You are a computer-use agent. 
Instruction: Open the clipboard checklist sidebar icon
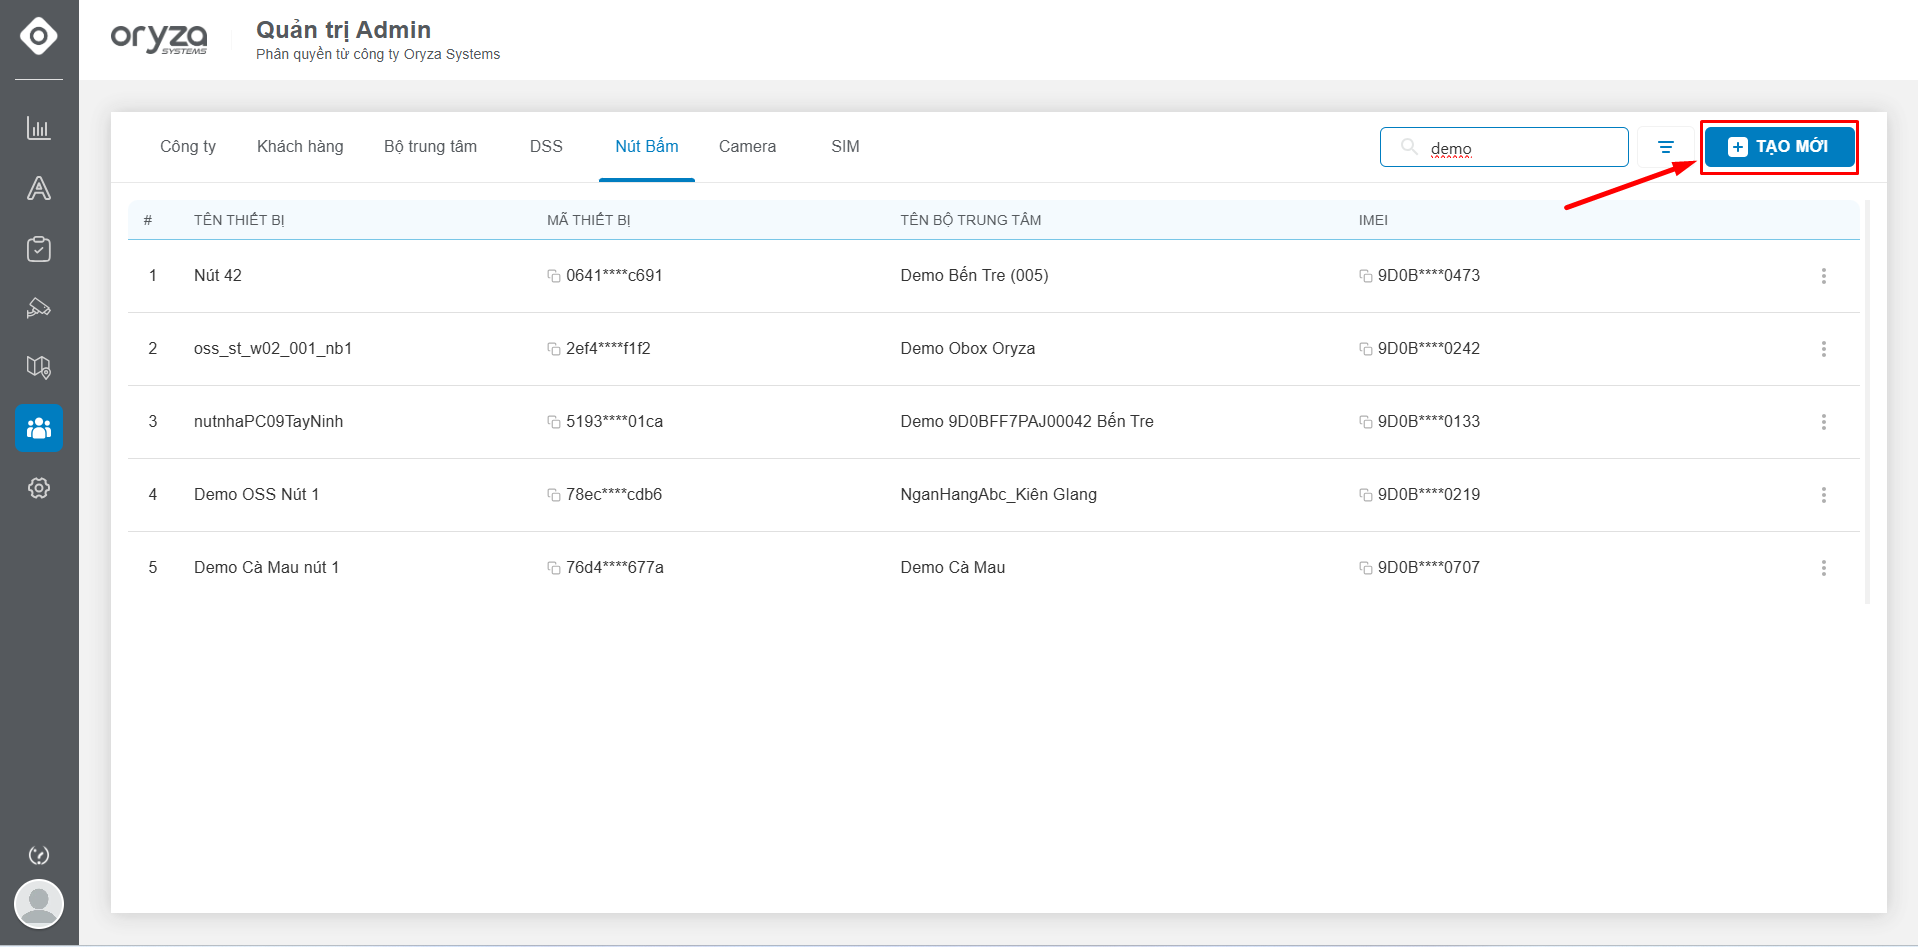click(x=39, y=248)
